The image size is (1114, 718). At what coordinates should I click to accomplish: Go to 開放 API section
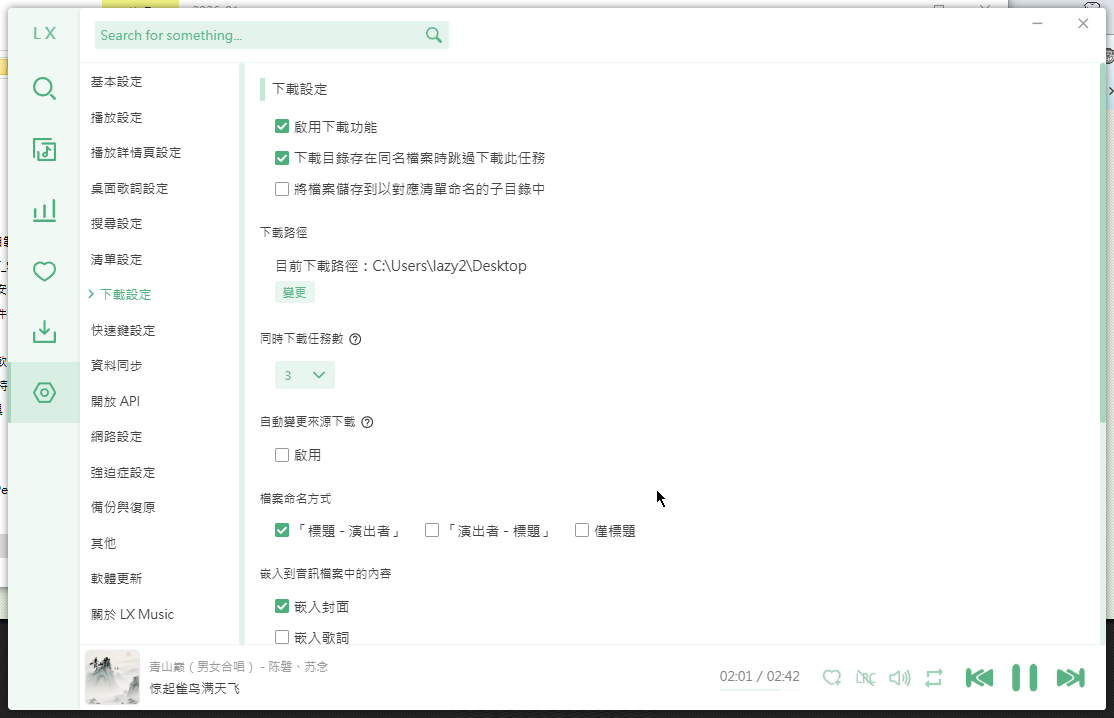pos(115,401)
